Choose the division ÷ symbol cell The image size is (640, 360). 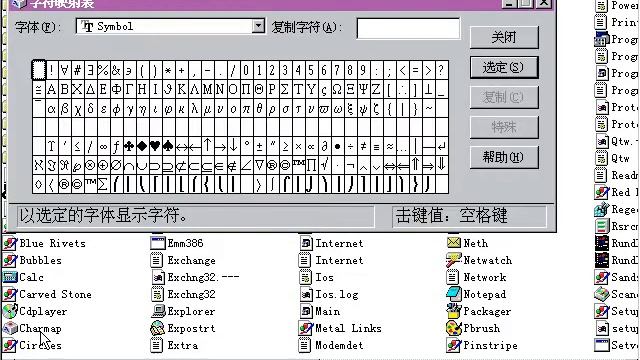click(x=350, y=146)
